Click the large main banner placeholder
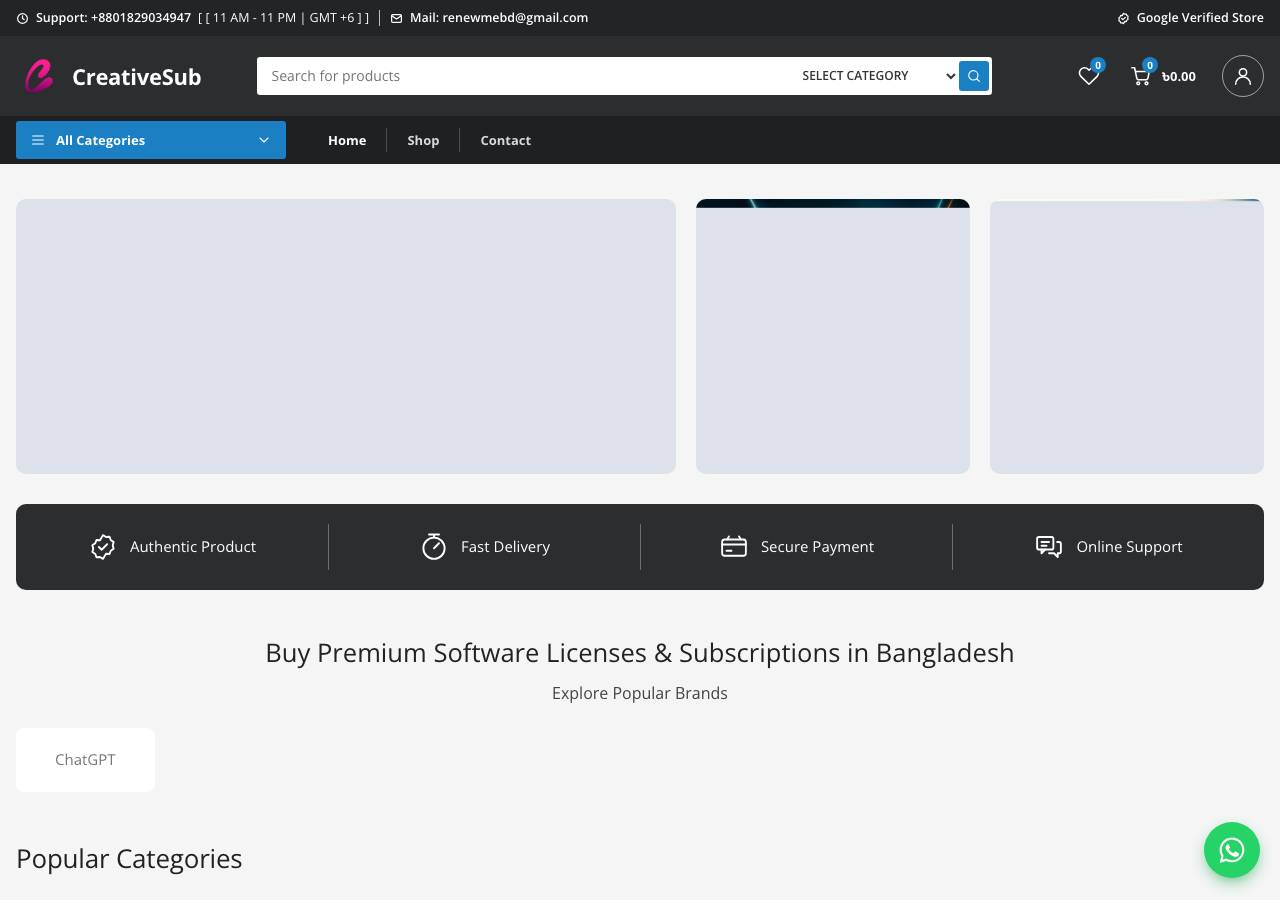 [x=346, y=336]
